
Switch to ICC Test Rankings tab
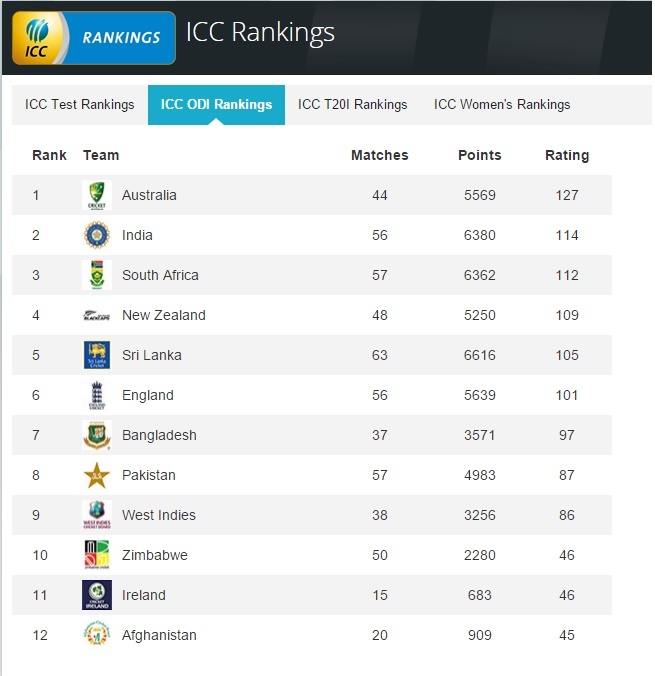tap(80, 105)
